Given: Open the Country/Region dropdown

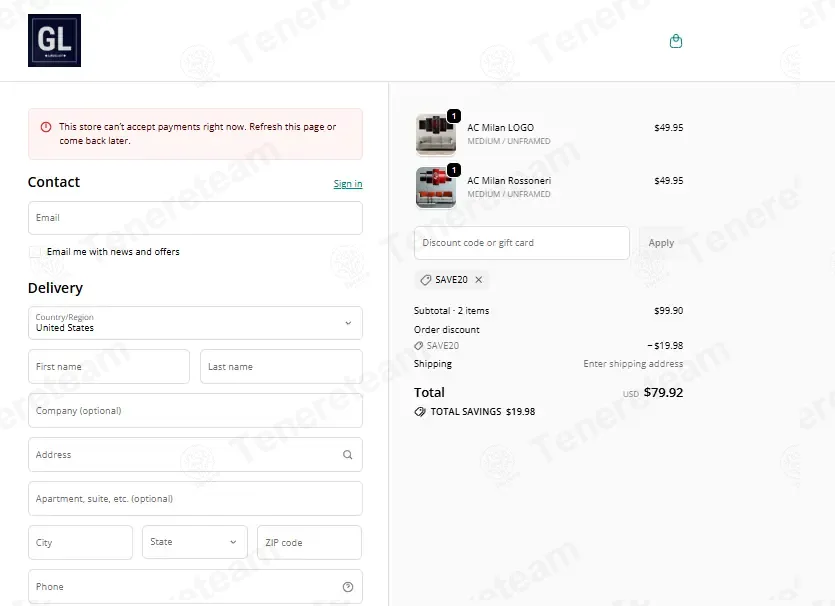Looking at the screenshot, I should [x=195, y=323].
